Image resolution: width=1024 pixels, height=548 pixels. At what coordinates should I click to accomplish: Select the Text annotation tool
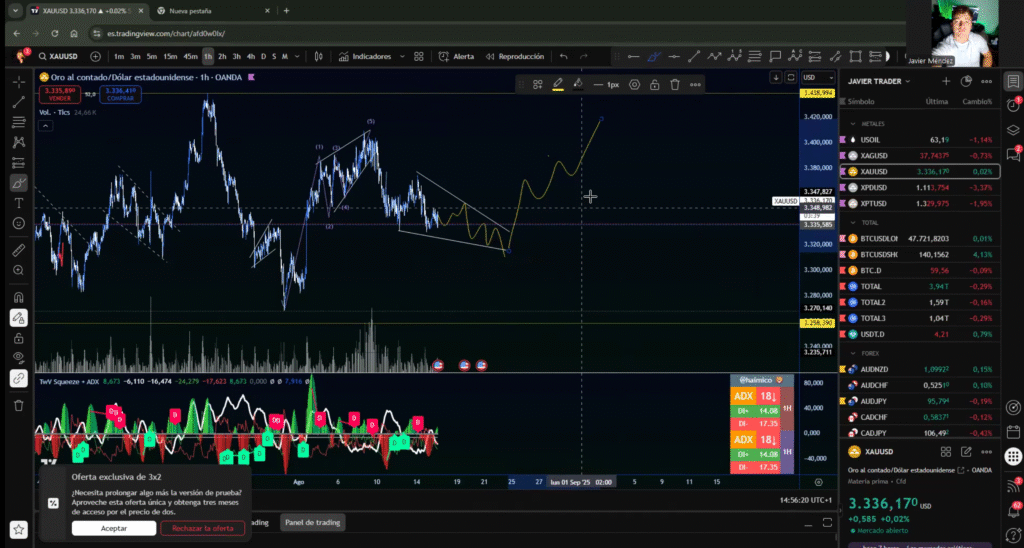tap(19, 203)
